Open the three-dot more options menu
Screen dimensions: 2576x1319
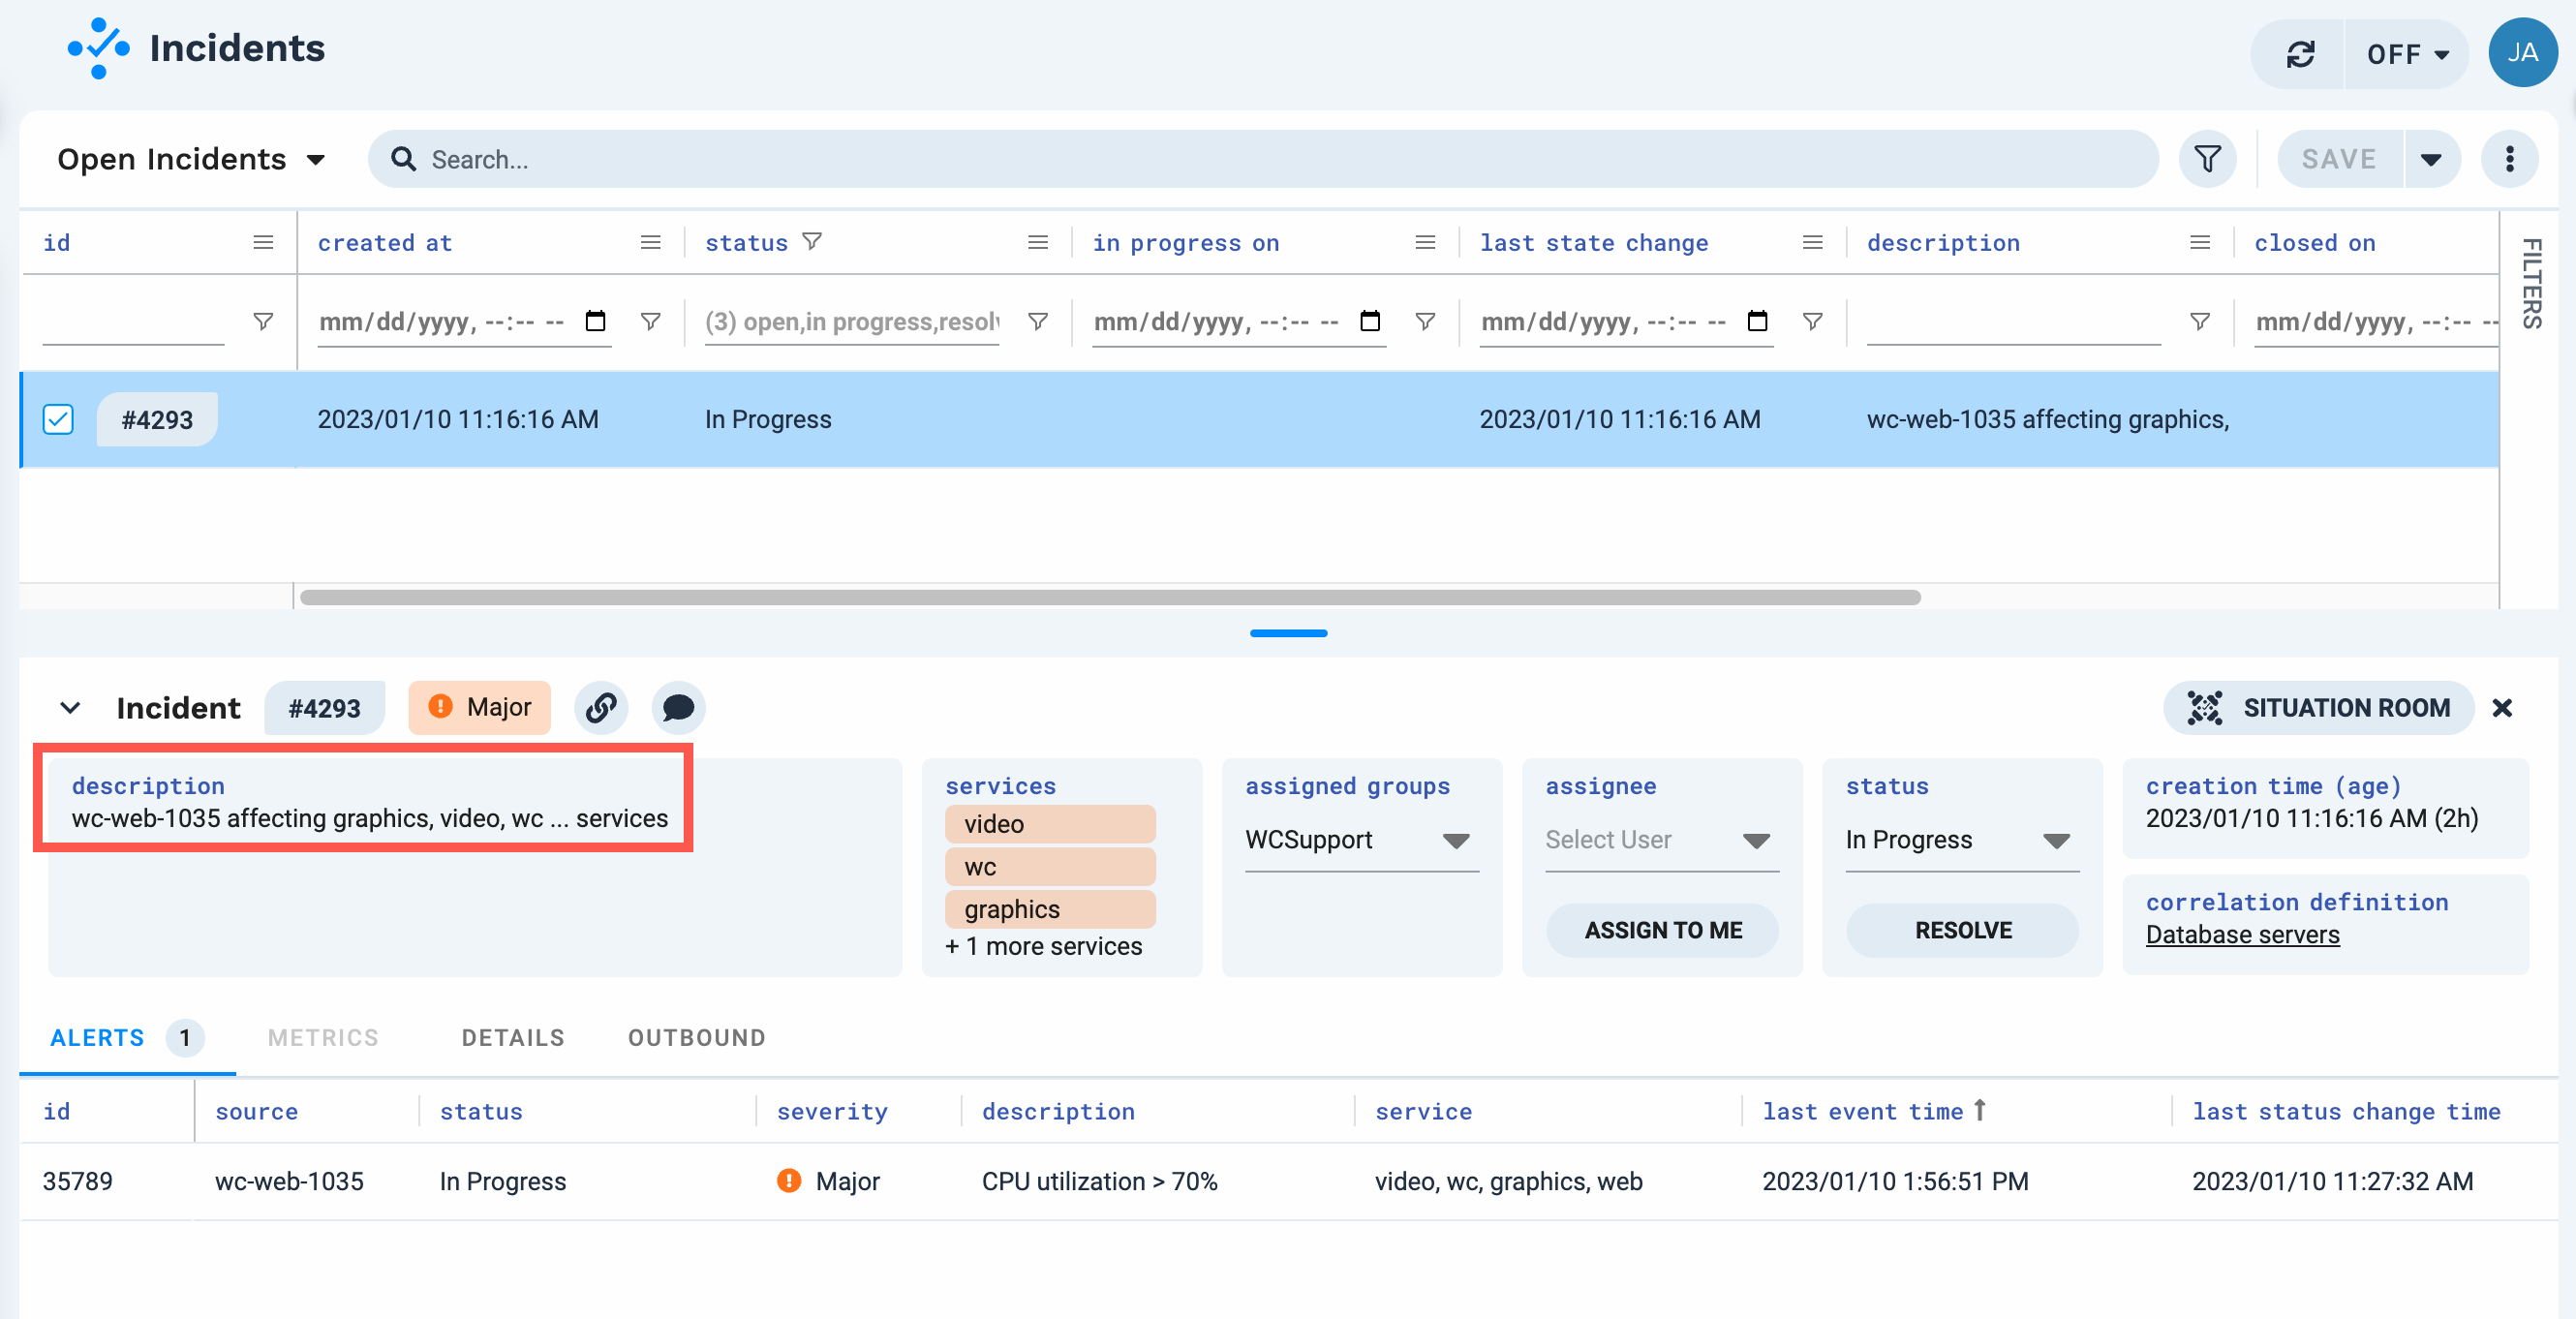pyautogui.click(x=2509, y=159)
